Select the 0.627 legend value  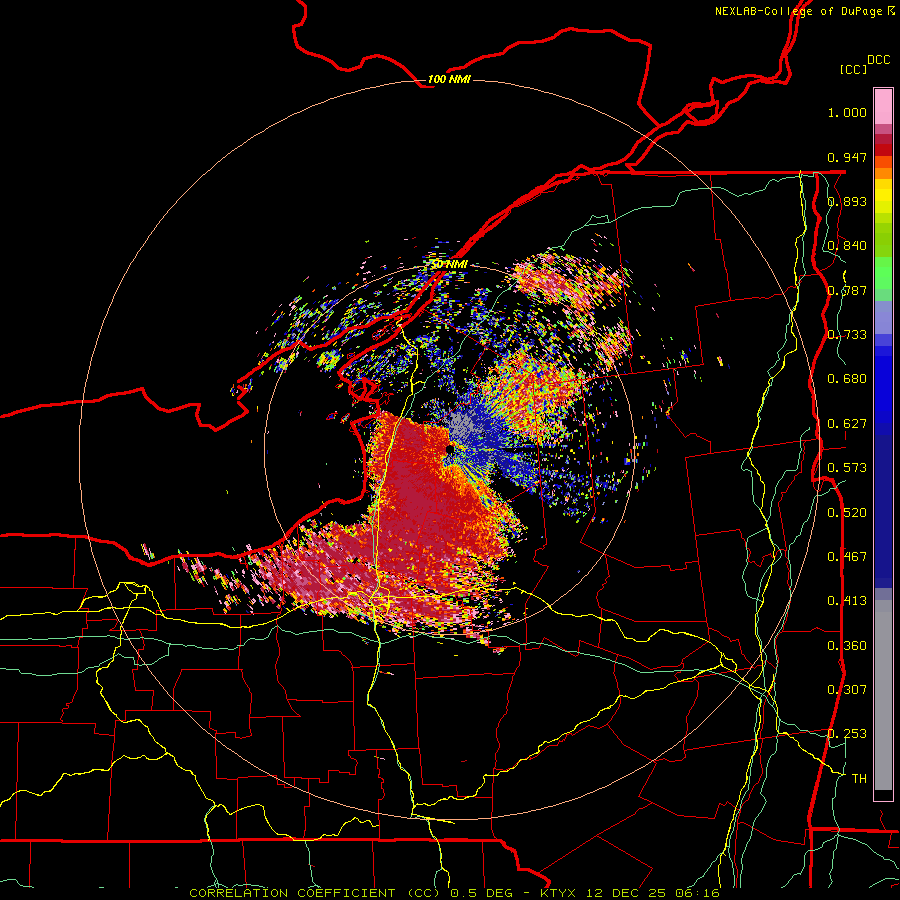(847, 424)
